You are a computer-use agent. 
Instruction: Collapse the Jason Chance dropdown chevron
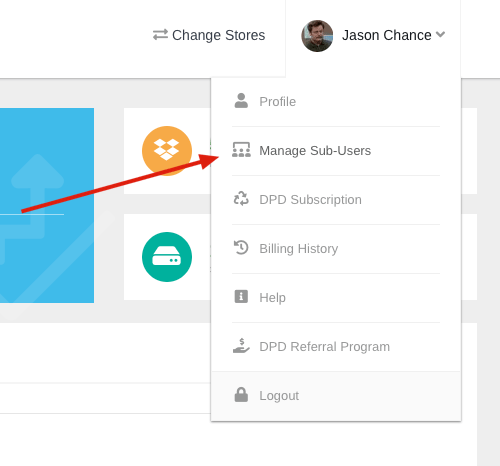(440, 34)
